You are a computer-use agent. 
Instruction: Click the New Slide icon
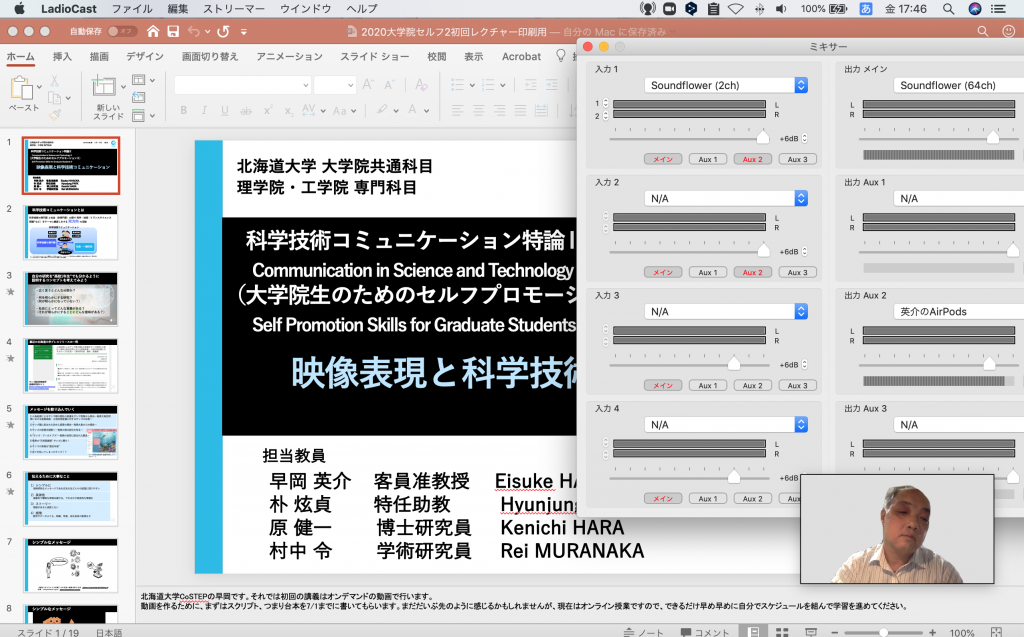103,86
